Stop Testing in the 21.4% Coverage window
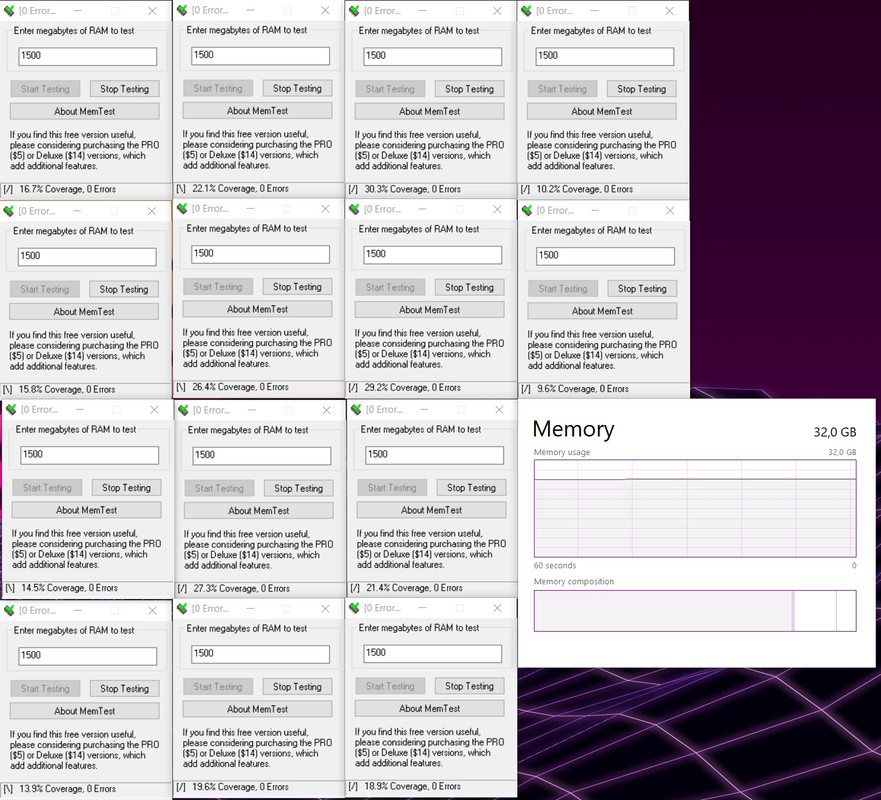Viewport: 881px width, 800px height. tap(471, 488)
